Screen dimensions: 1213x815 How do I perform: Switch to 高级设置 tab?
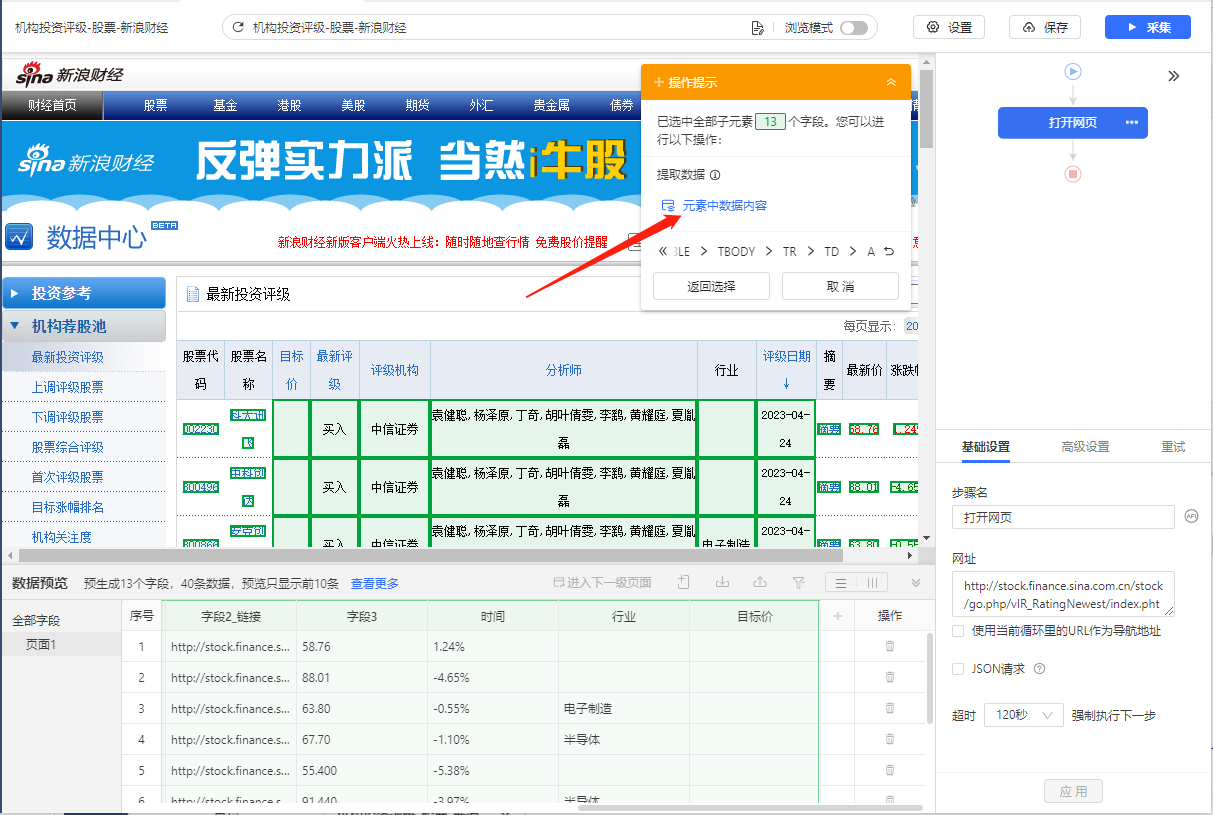click(1085, 447)
